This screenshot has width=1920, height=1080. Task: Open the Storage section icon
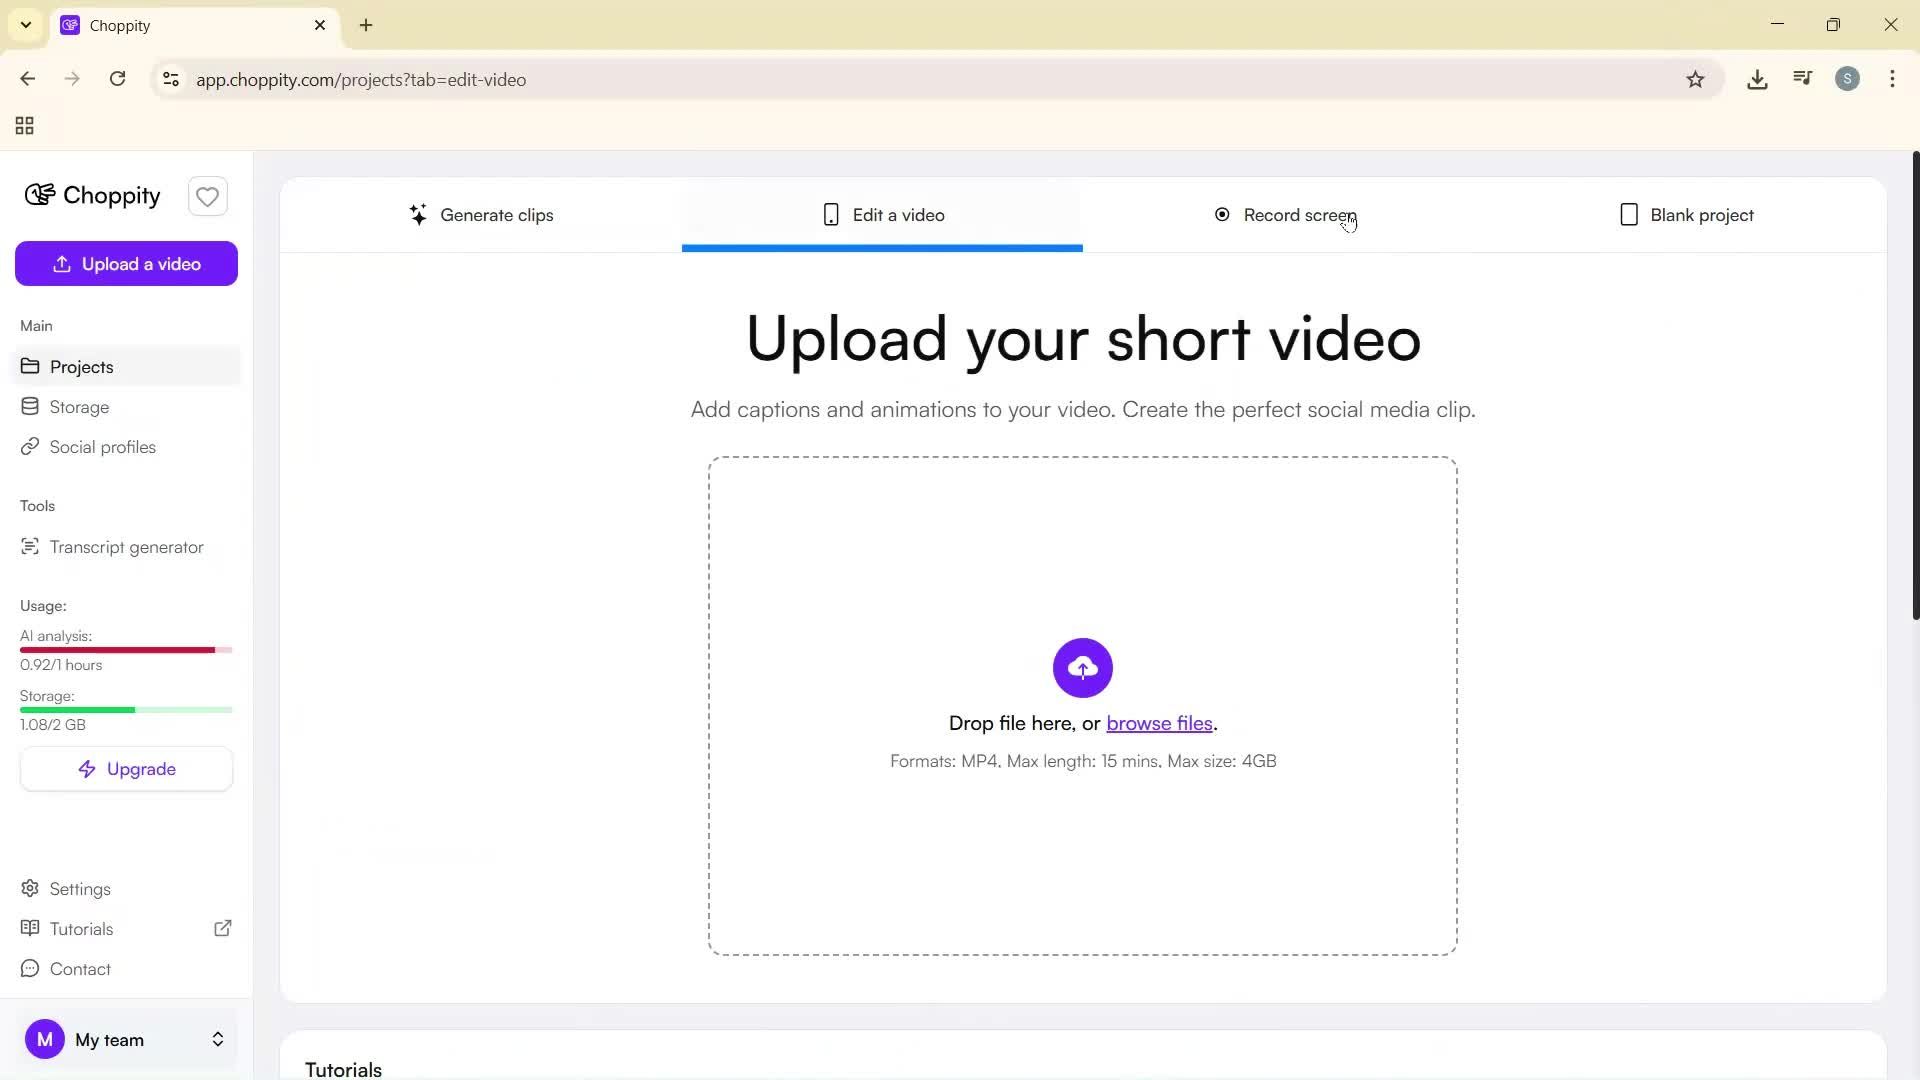[30, 406]
